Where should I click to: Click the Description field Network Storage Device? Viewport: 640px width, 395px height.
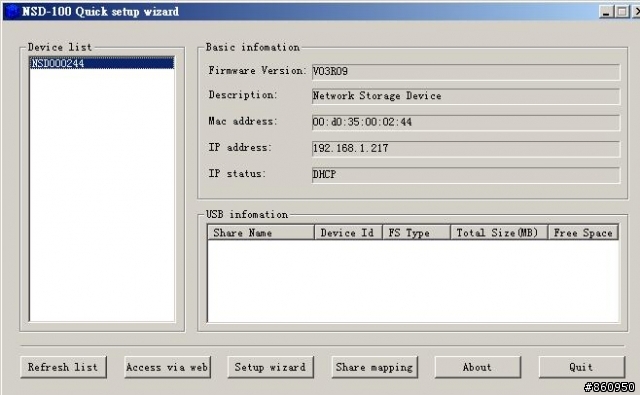tap(466, 96)
